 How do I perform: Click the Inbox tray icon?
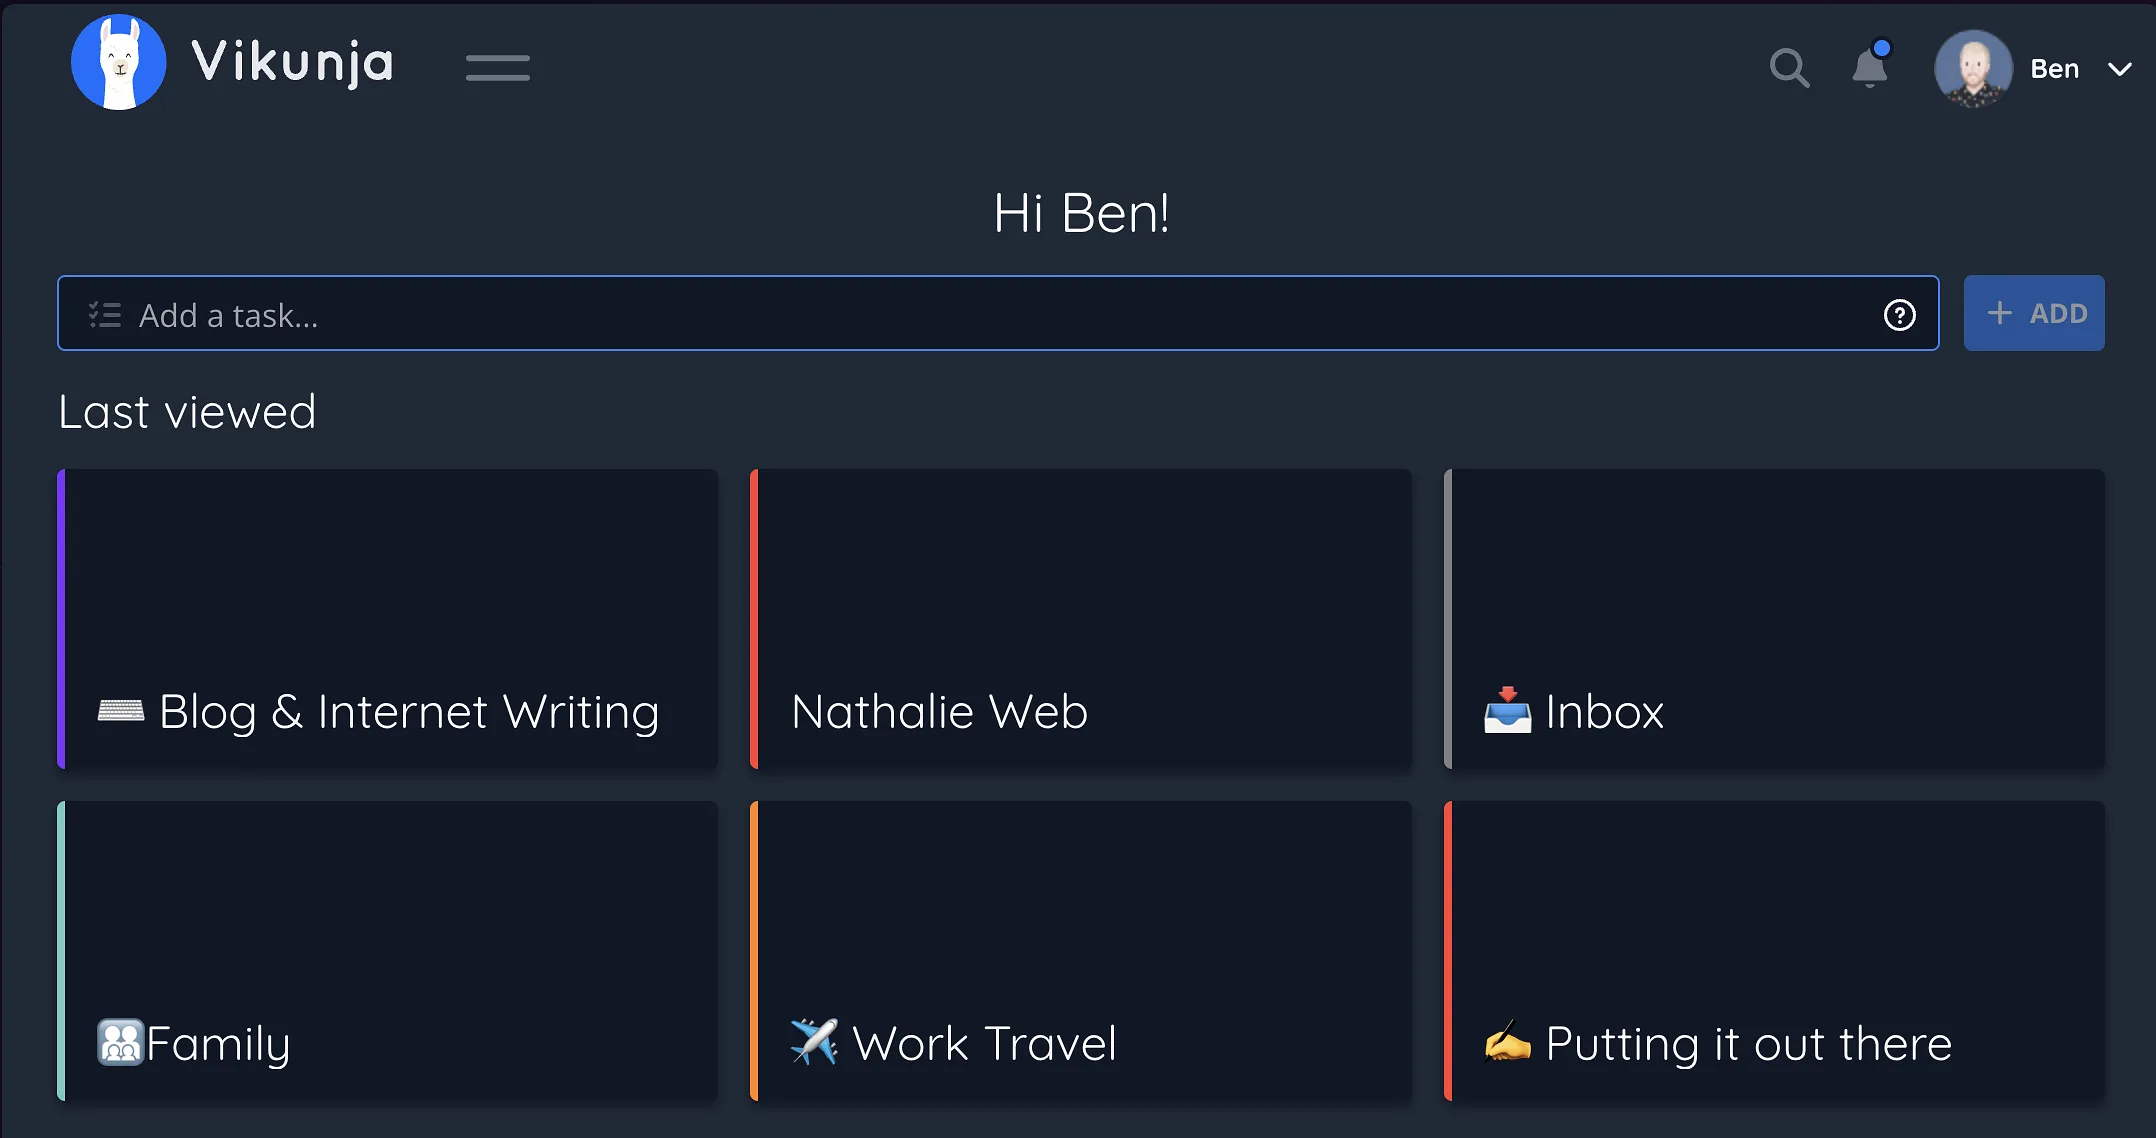point(1507,711)
